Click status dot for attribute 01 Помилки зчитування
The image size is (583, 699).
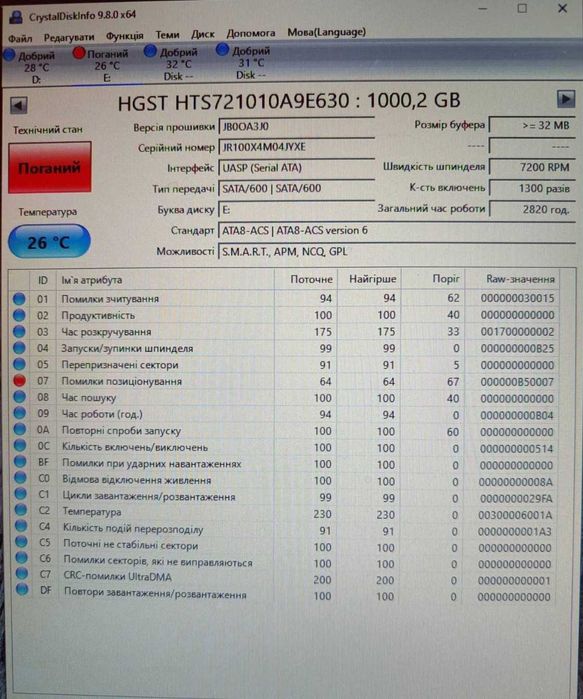[x=19, y=299]
